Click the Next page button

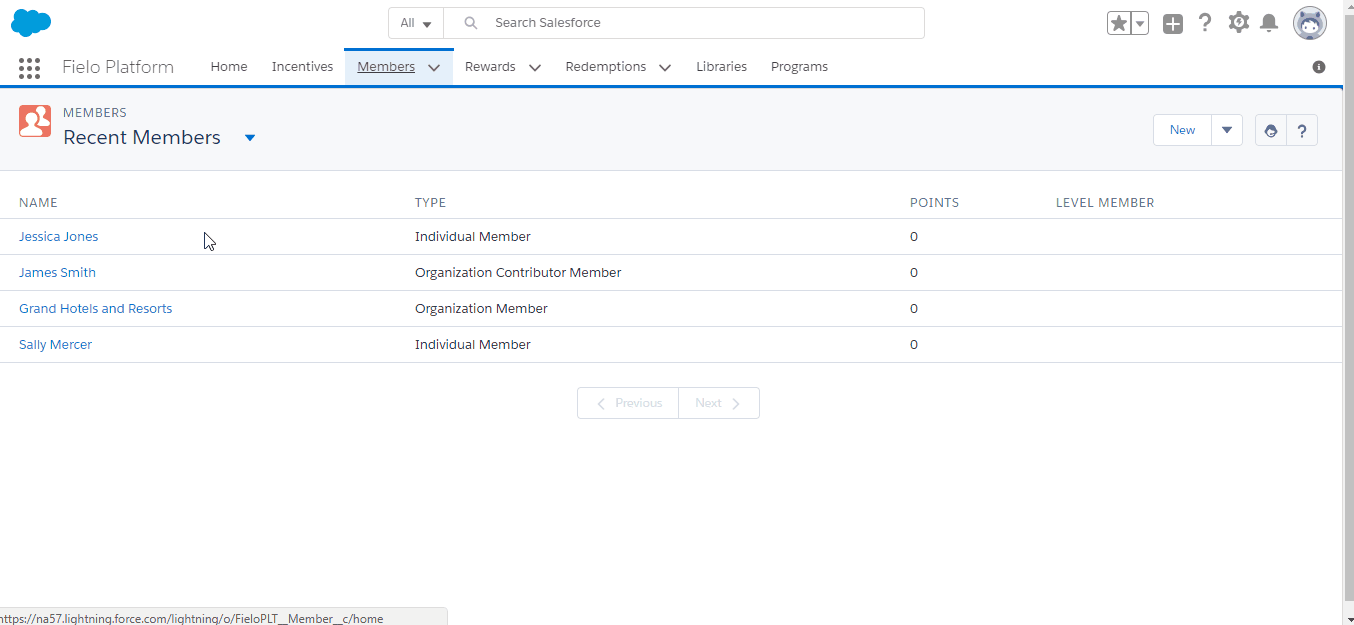(719, 403)
